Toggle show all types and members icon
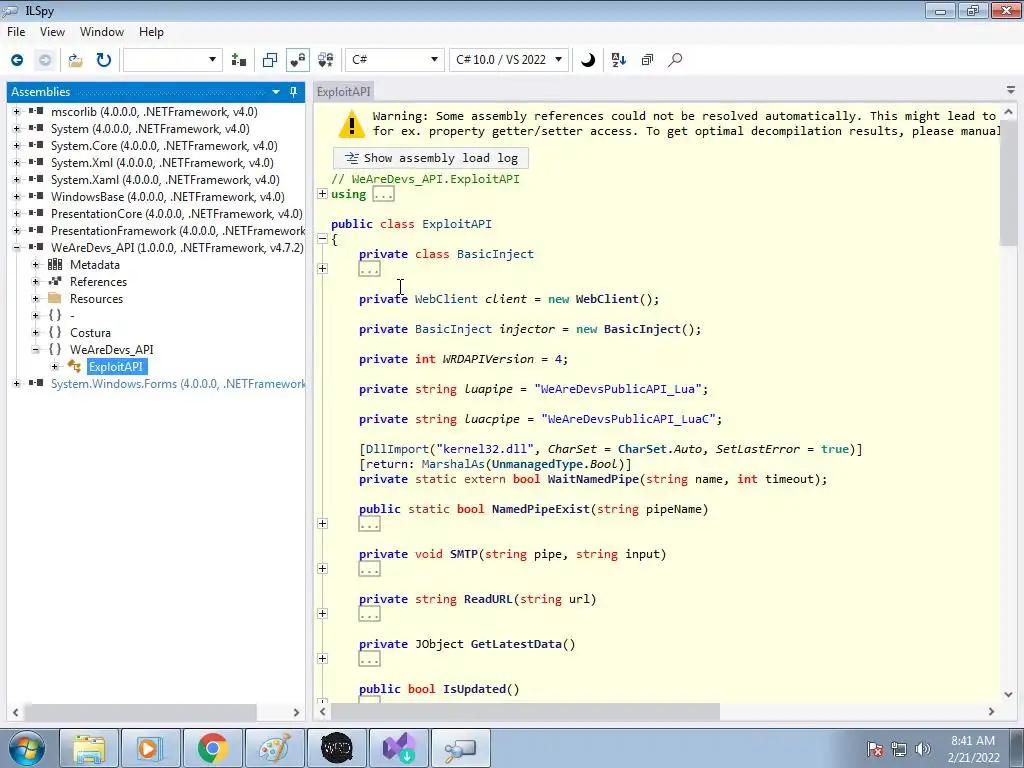The width and height of the screenshot is (1024, 768). [x=326, y=60]
